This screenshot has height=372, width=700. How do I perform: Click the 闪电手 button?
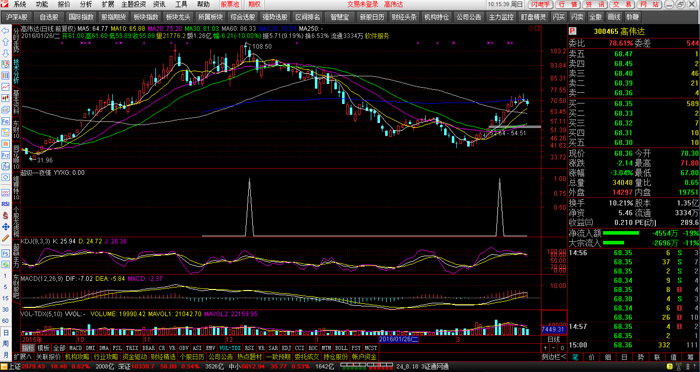[x=542, y=4]
